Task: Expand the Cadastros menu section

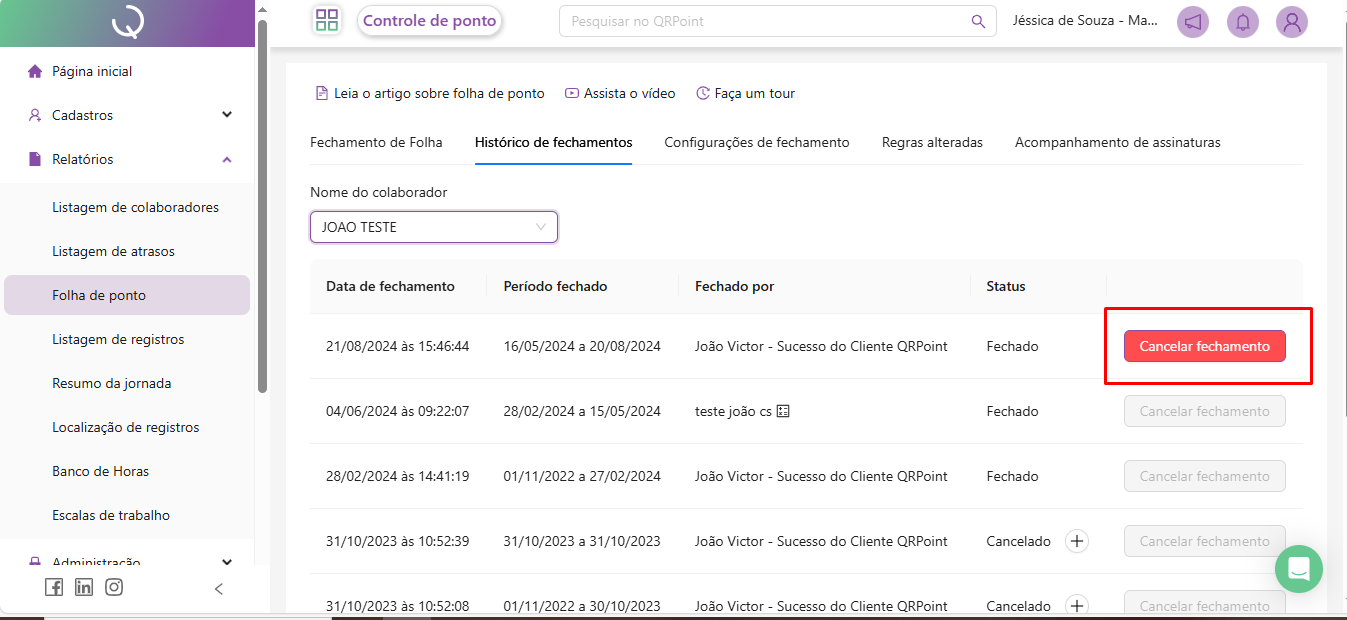Action: point(227,115)
